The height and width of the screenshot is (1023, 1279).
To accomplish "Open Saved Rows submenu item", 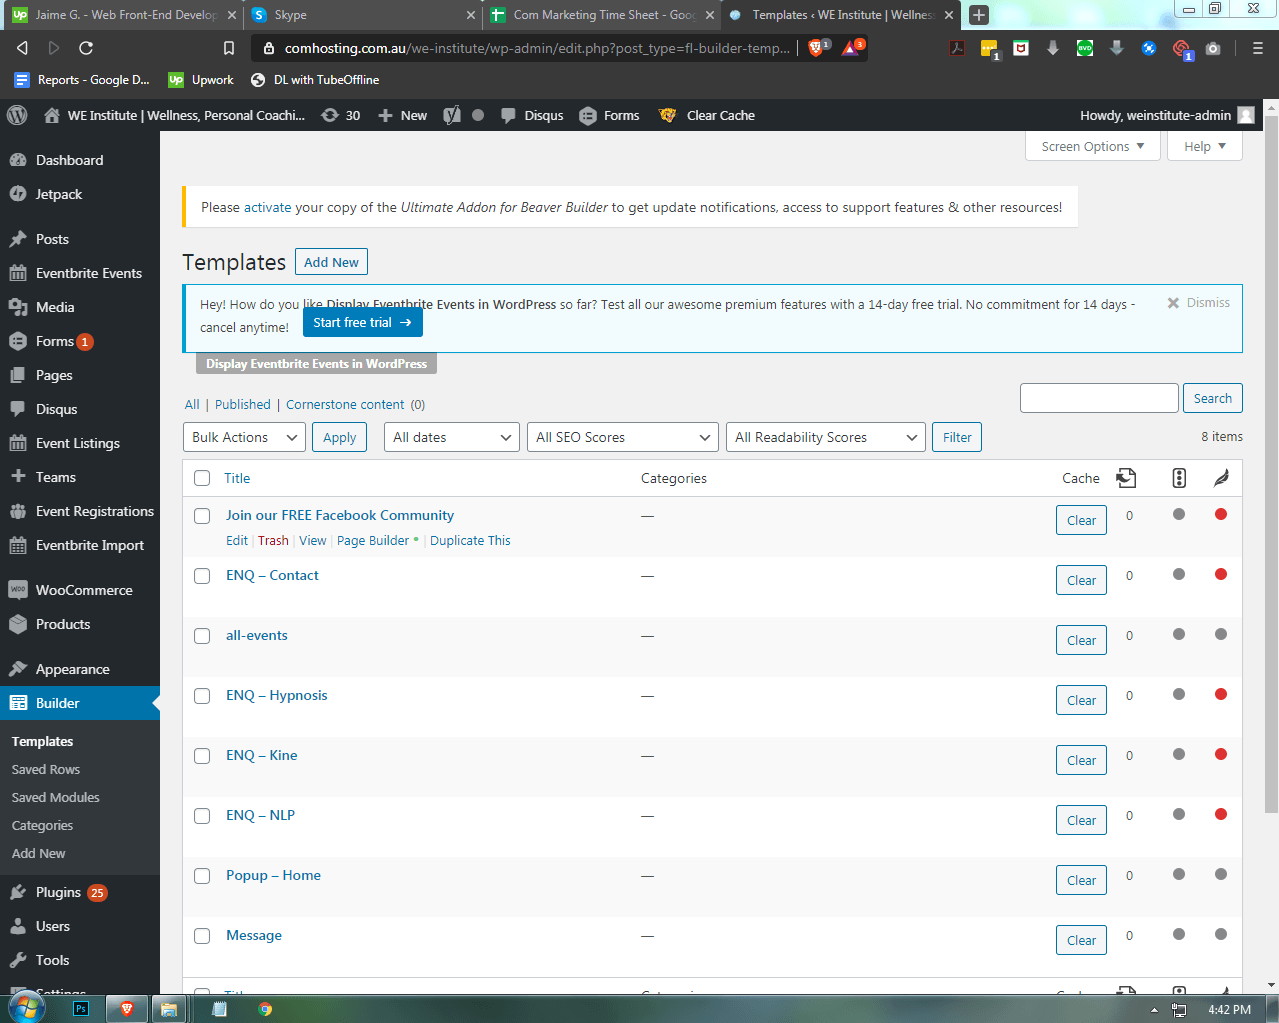I will (46, 769).
